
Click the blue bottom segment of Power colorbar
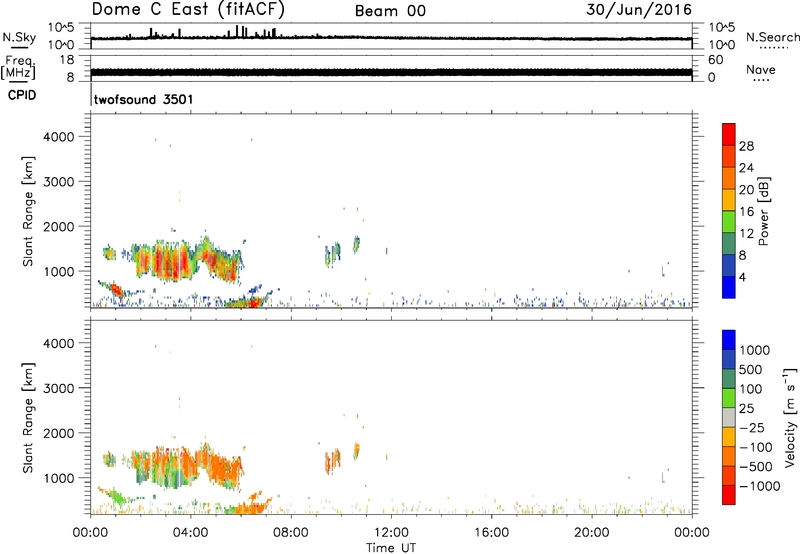click(729, 287)
